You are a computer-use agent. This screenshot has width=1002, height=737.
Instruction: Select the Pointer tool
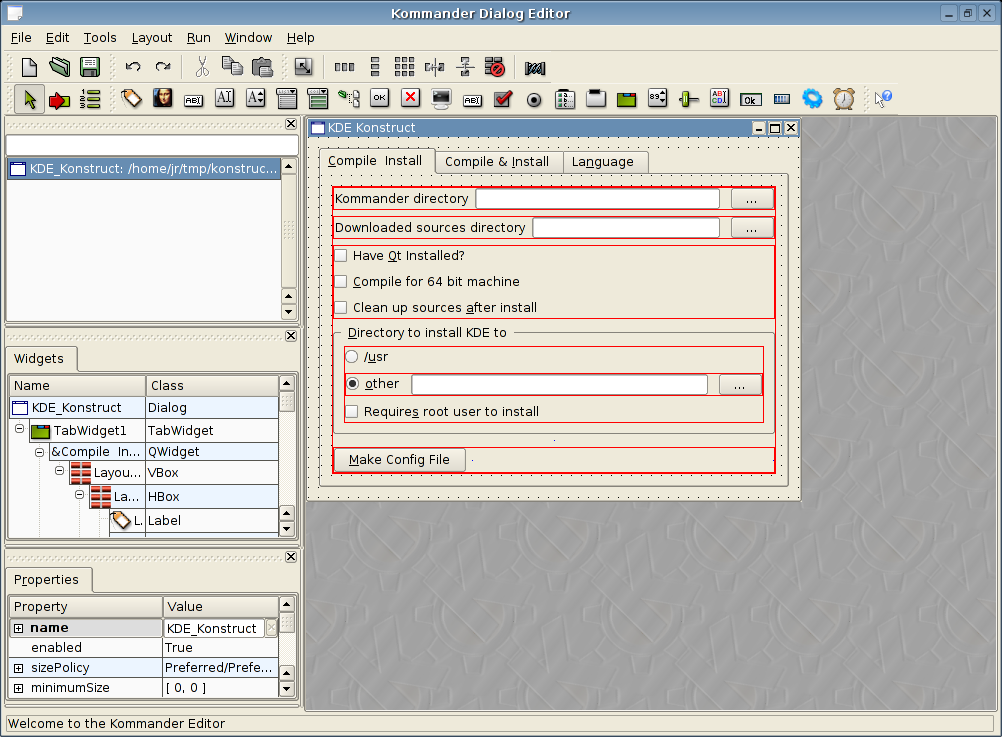29,99
